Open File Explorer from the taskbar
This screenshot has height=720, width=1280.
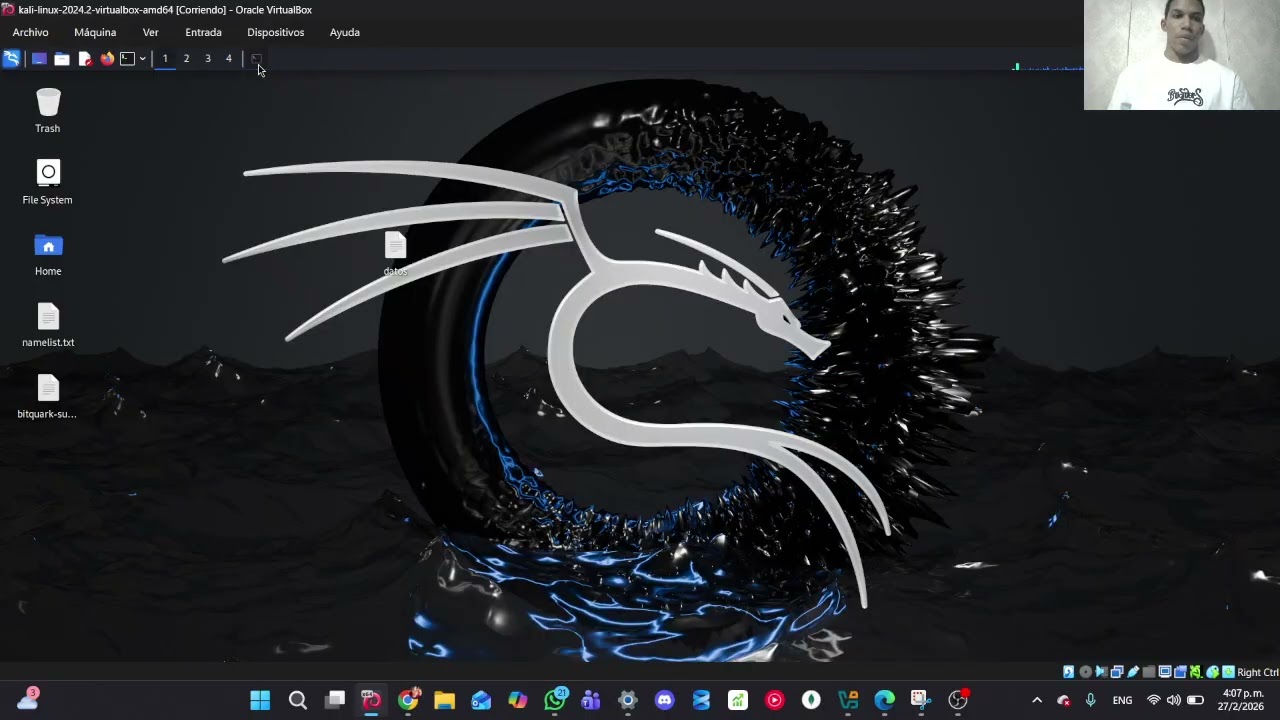tap(444, 700)
